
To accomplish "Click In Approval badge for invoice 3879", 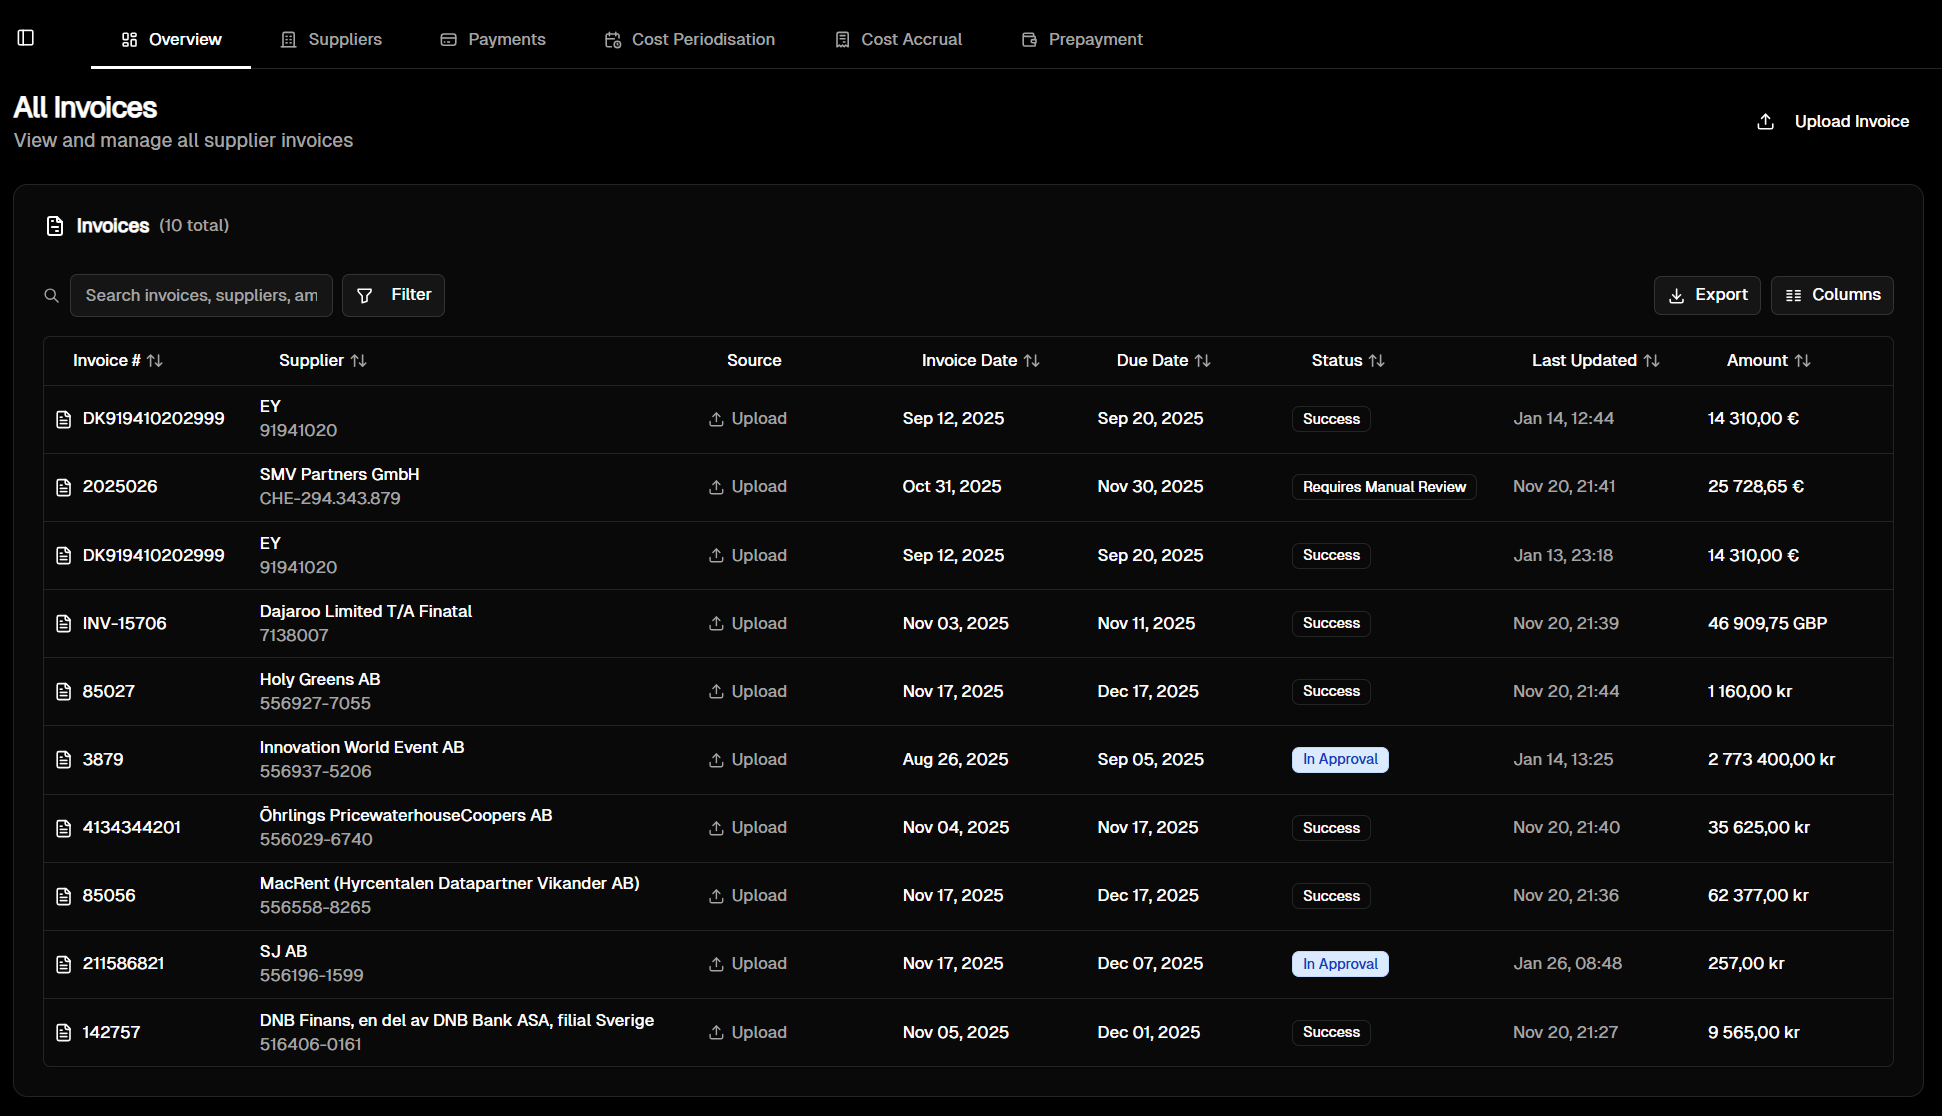I will pos(1340,760).
